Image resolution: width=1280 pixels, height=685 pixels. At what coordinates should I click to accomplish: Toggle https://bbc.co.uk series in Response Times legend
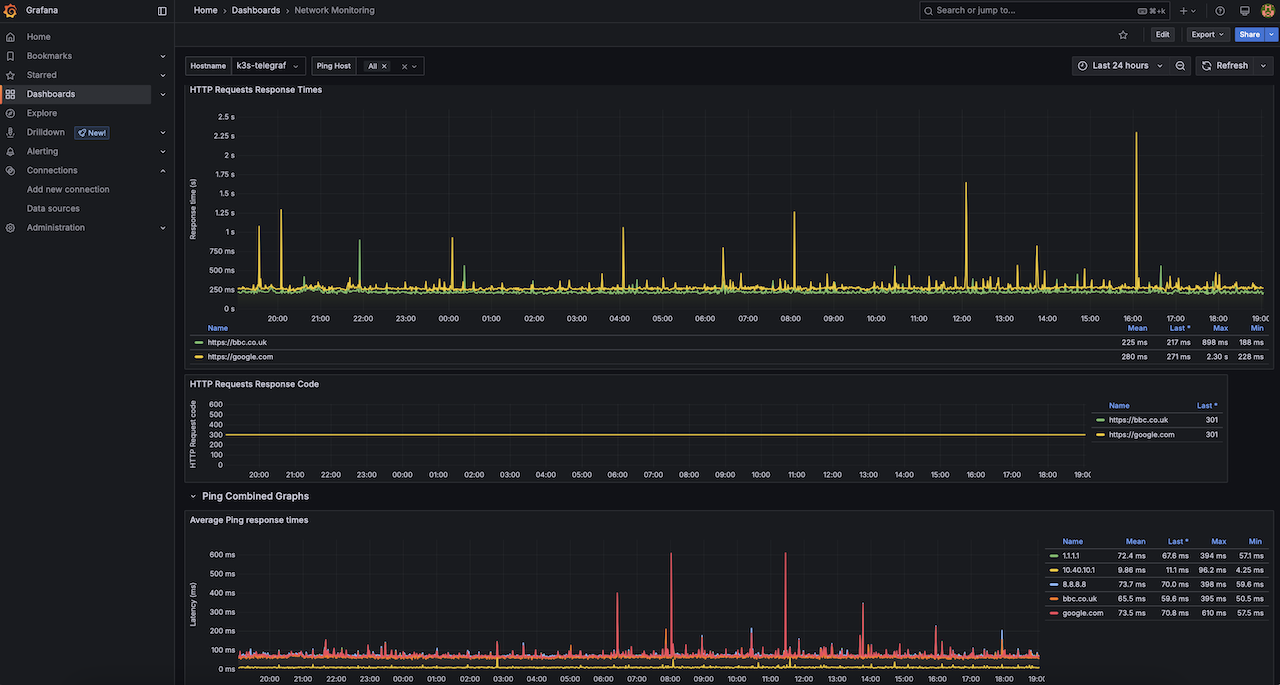(237, 342)
